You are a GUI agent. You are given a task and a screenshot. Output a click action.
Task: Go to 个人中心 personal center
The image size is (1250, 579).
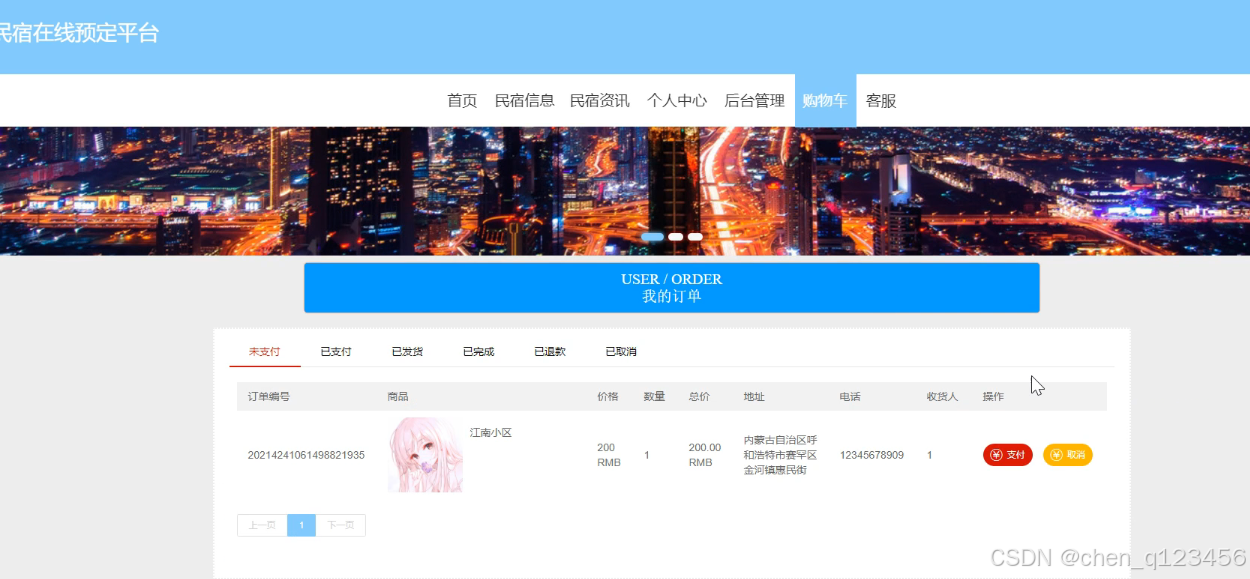[x=677, y=100]
